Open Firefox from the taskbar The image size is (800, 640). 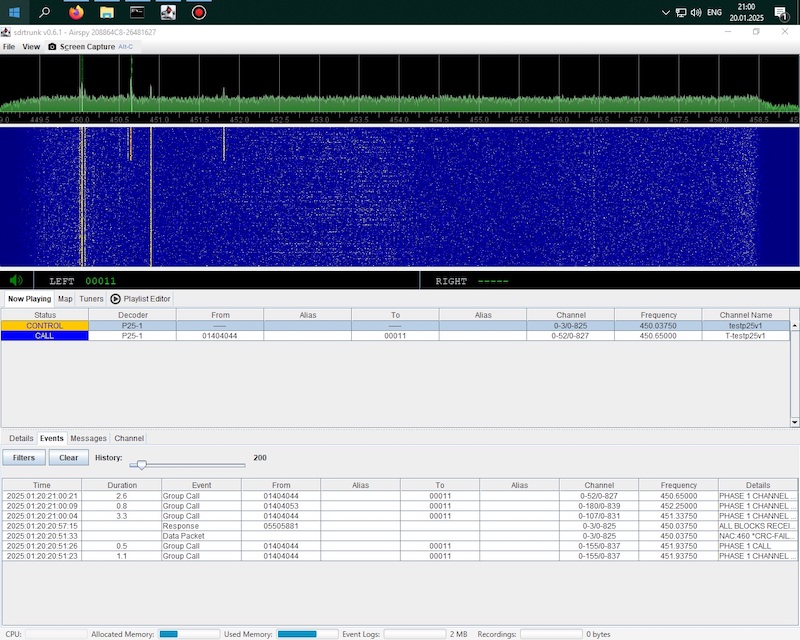77,13
